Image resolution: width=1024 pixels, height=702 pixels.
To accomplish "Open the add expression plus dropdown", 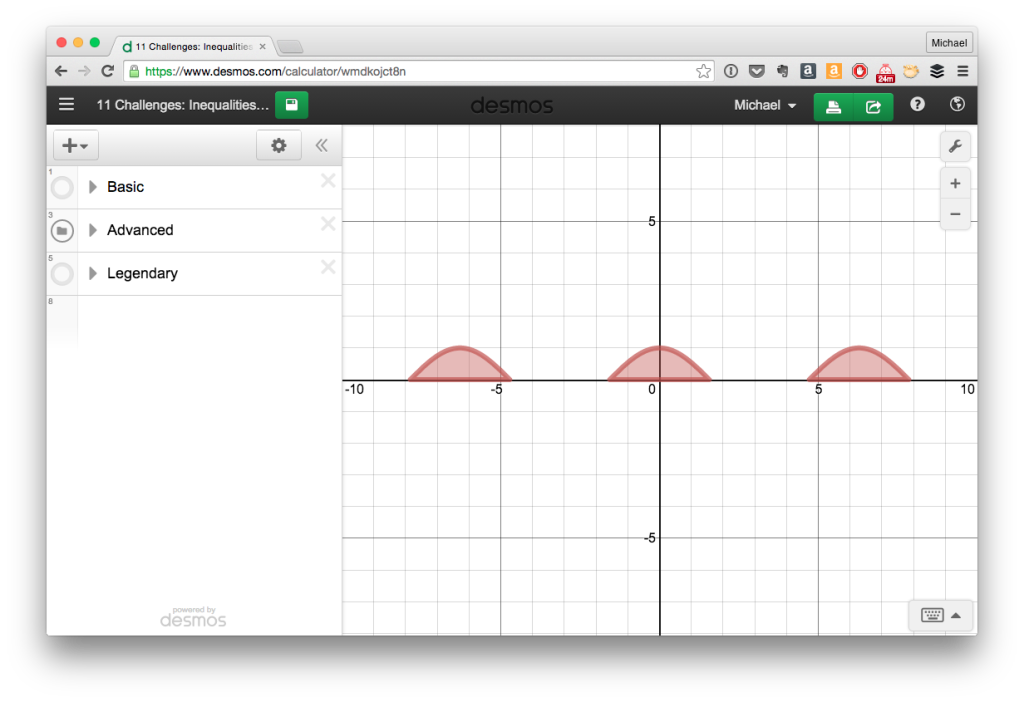I will click(75, 145).
